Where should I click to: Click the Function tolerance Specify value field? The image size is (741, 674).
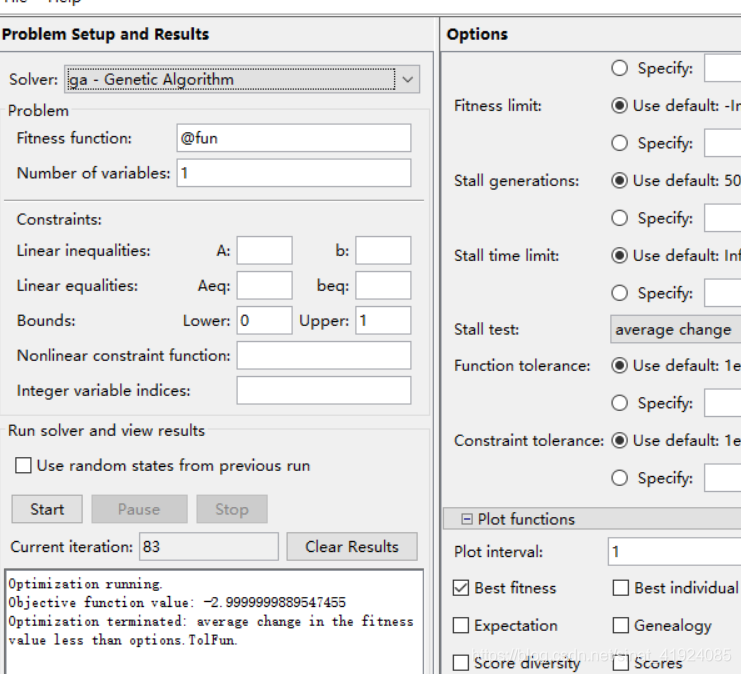pyautogui.click(x=723, y=403)
